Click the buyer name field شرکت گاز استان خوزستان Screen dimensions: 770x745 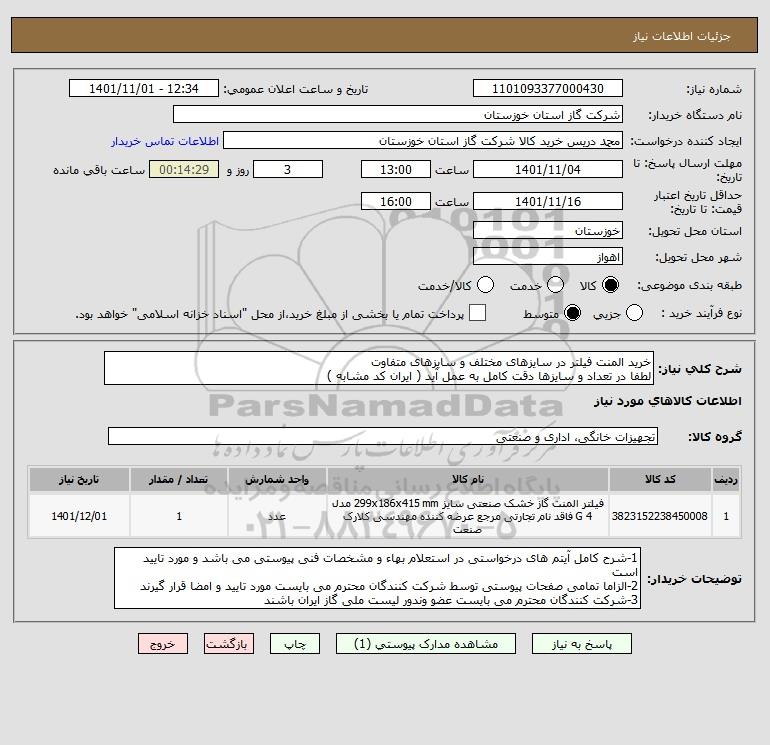coord(398,114)
